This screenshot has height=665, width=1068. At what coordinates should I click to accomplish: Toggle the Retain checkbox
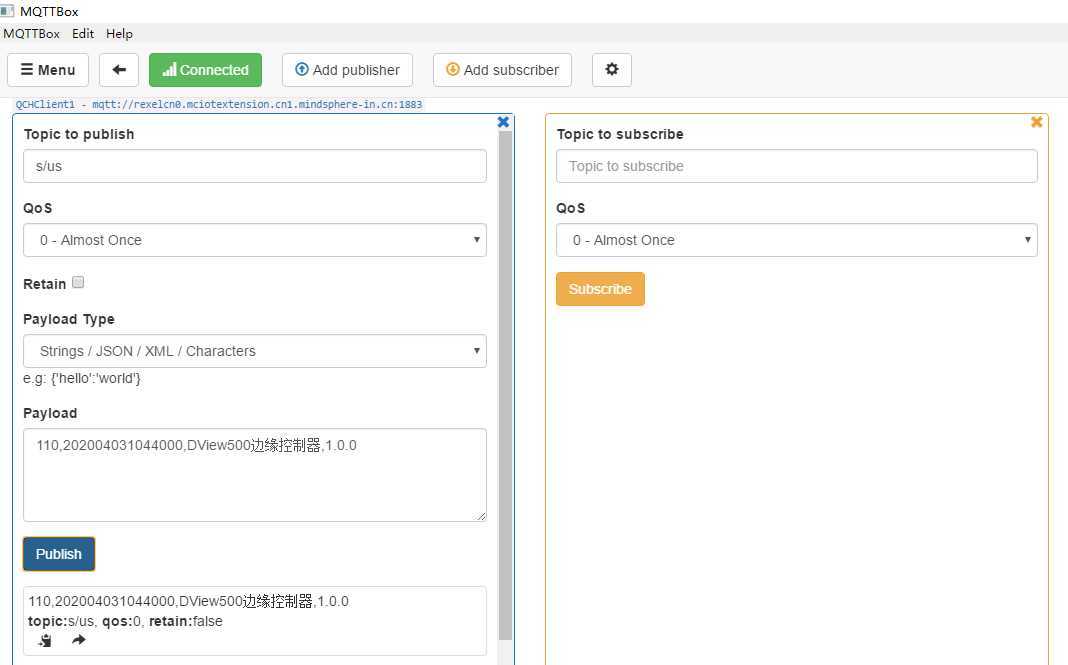pyautogui.click(x=78, y=283)
